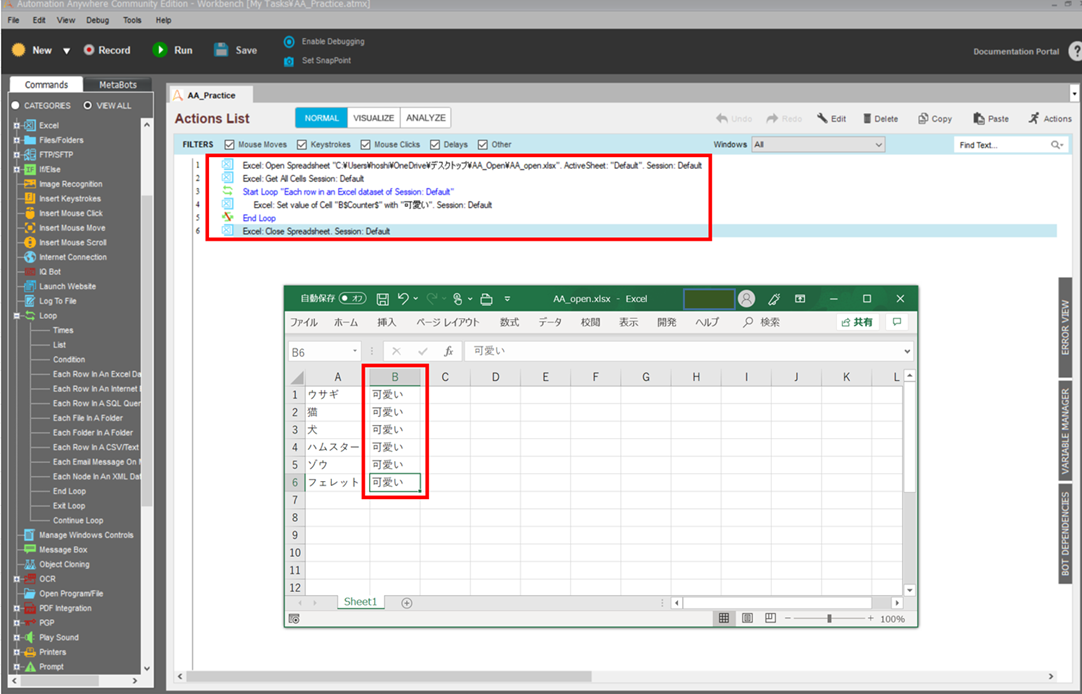Click the Record icon
This screenshot has height=694, width=1082.
tap(89, 50)
